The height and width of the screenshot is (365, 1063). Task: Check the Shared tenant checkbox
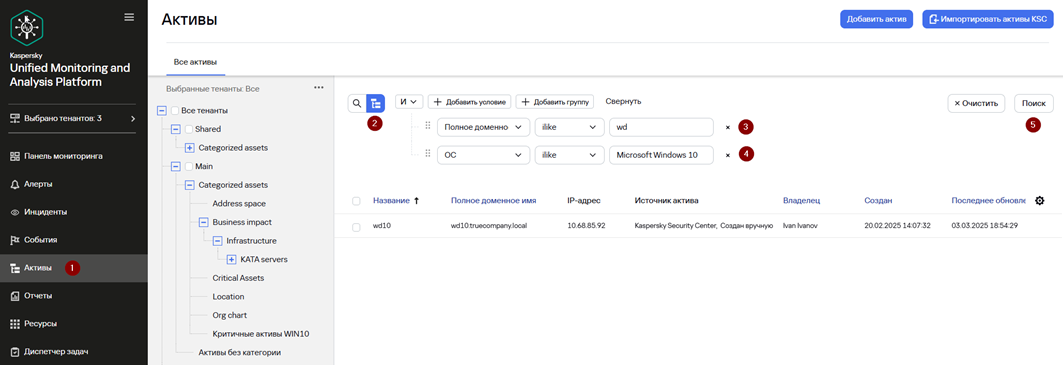[189, 129]
